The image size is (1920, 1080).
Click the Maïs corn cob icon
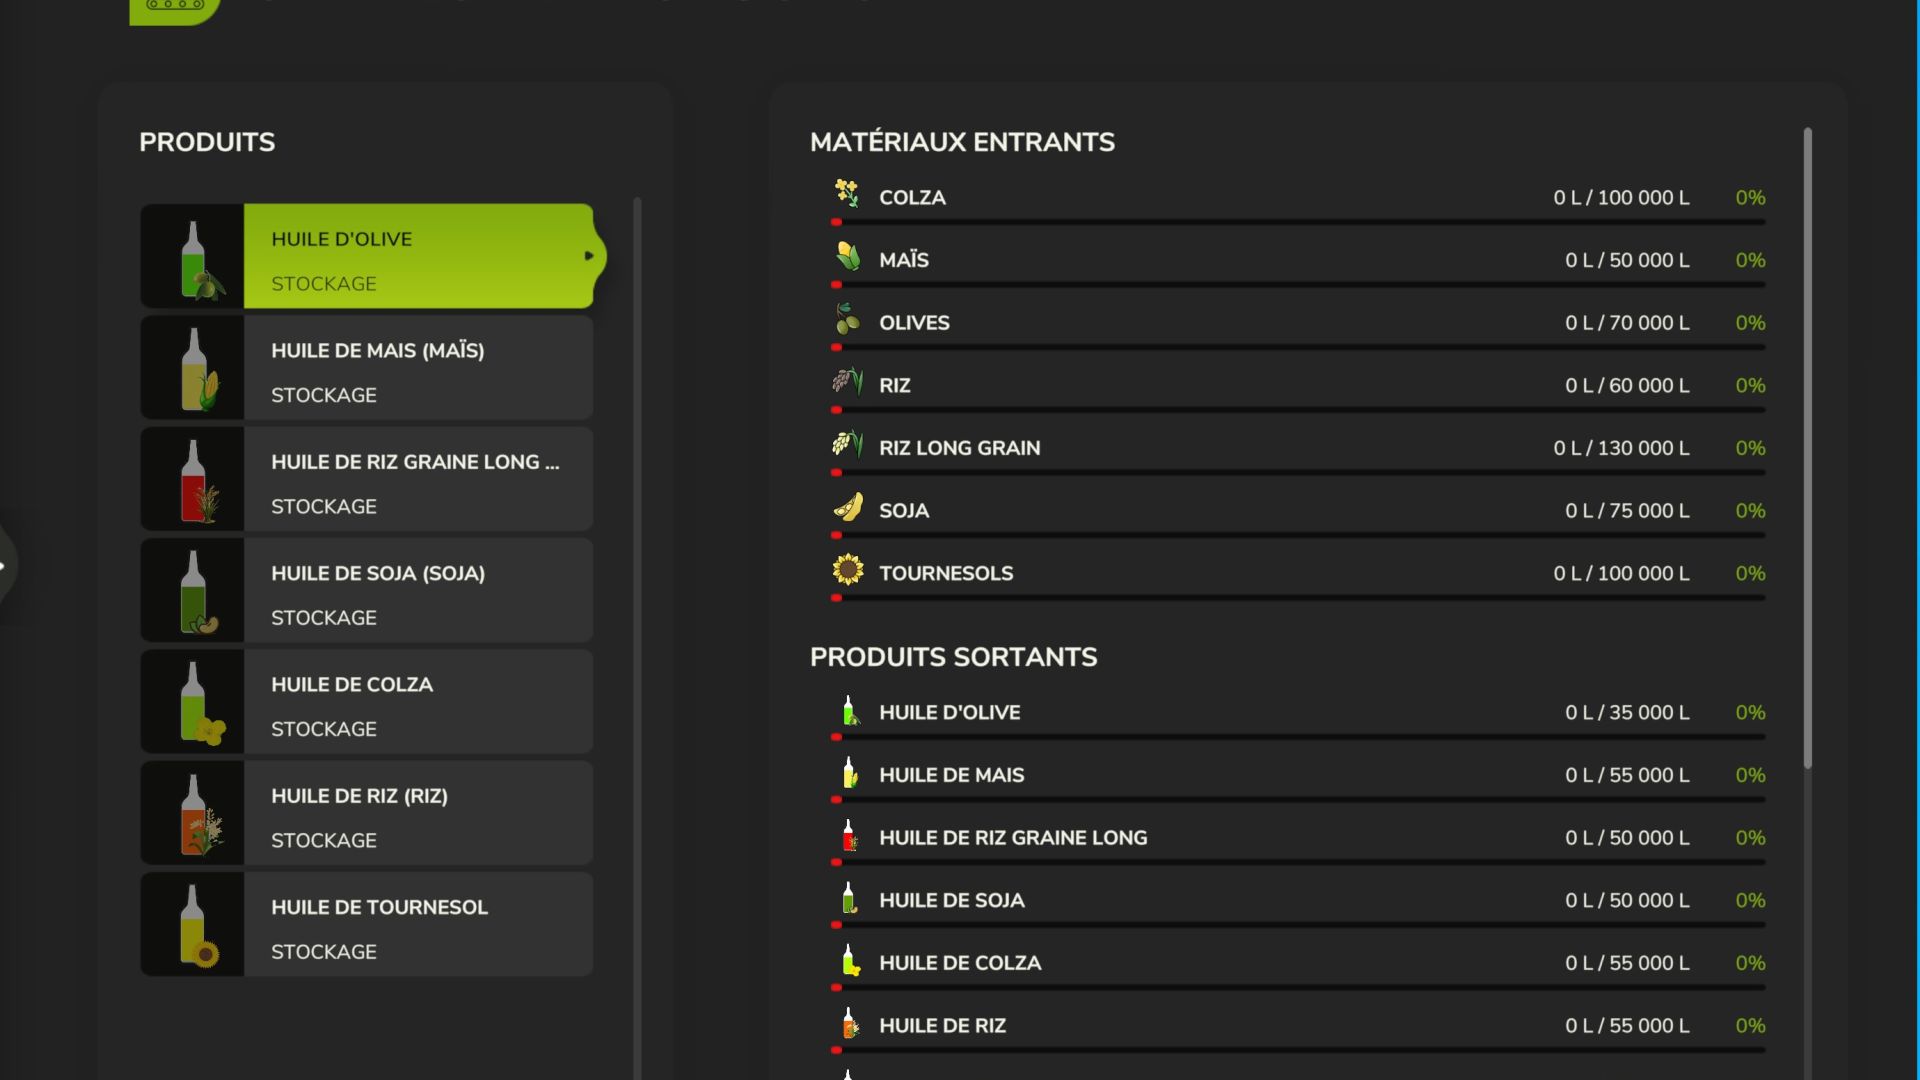pos(847,257)
